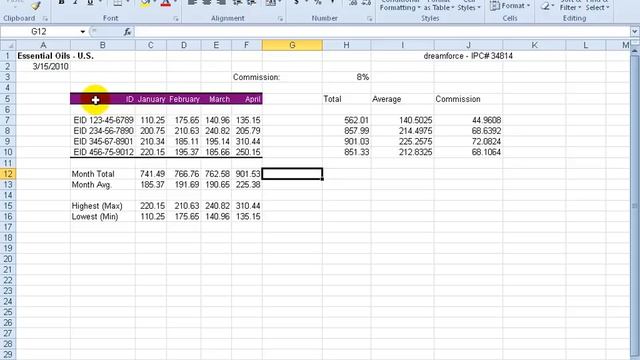This screenshot has width=640, height=360.
Task: Open Number format dialog launcher
Action: (x=369, y=19)
